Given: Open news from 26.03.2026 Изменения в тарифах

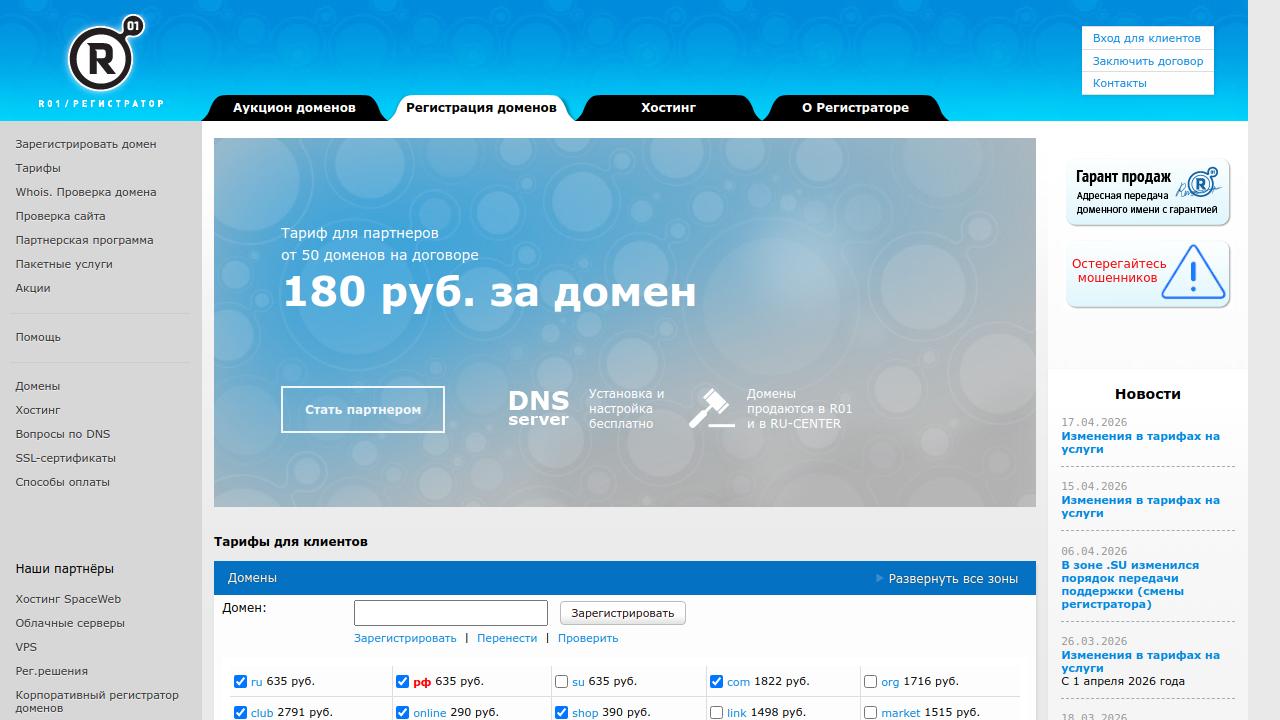Looking at the screenshot, I should click(1140, 662).
